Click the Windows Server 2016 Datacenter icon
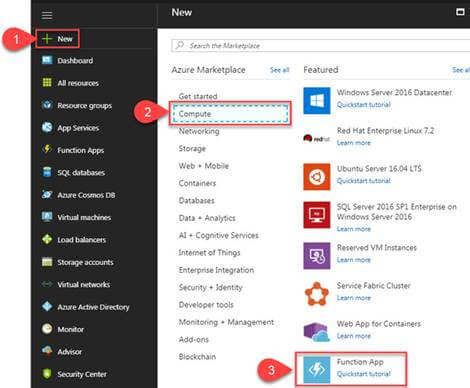The width and height of the screenshot is (470, 388). tap(317, 101)
